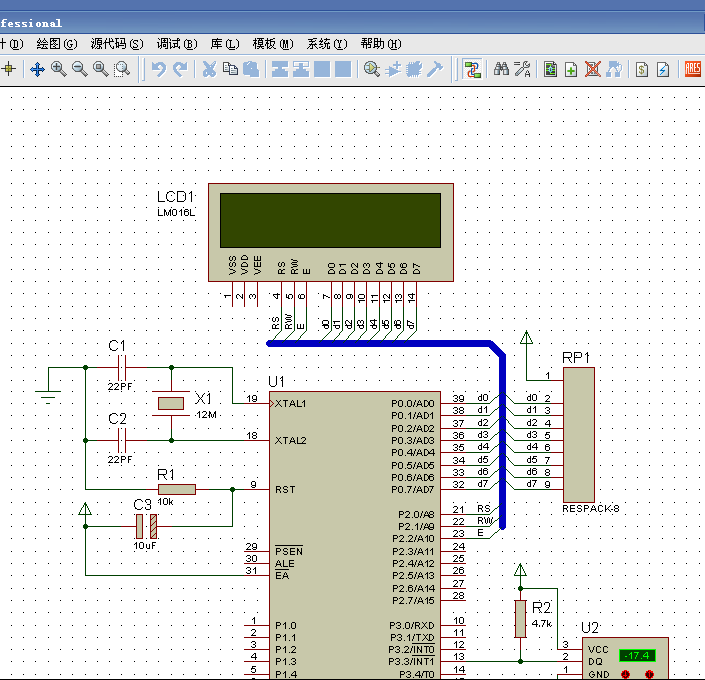
Task: Click the RESPACK-8 label
Action: click(591, 509)
